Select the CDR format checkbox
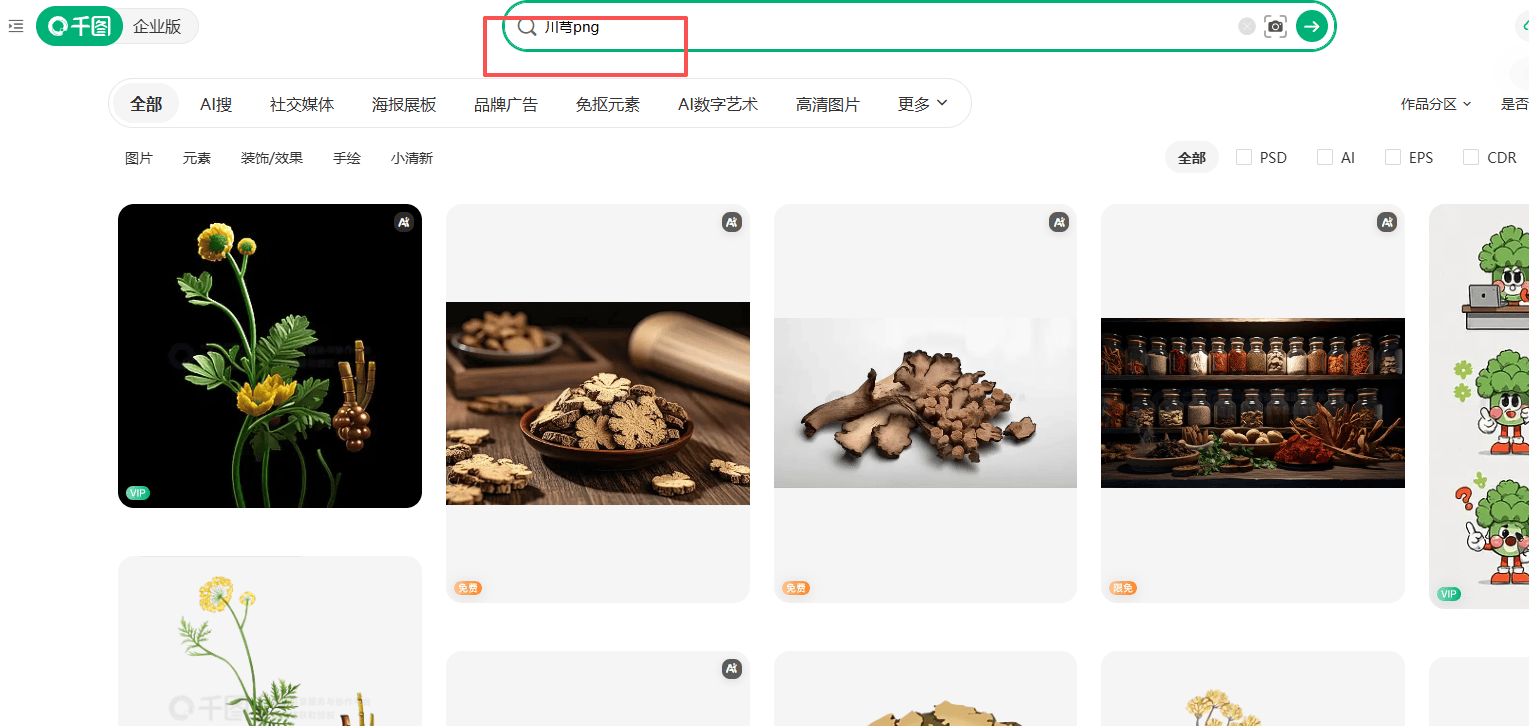Viewport: 1529px width, 726px height. click(x=1470, y=158)
